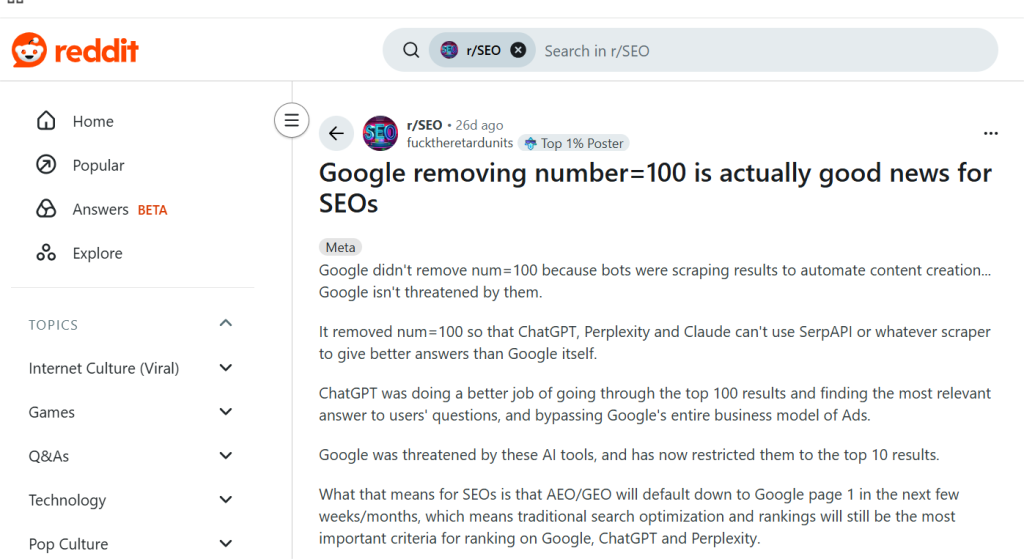Open the Reddit home logo
1024x559 pixels.
[x=75, y=50]
